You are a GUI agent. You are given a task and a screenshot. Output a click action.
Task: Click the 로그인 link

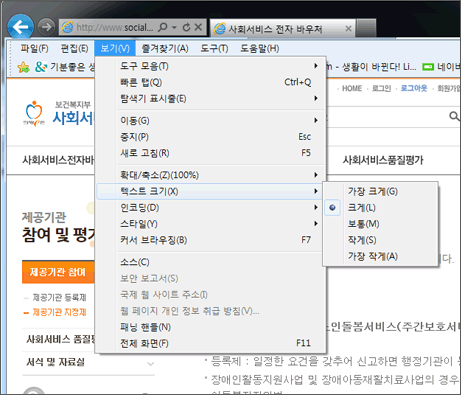point(381,88)
